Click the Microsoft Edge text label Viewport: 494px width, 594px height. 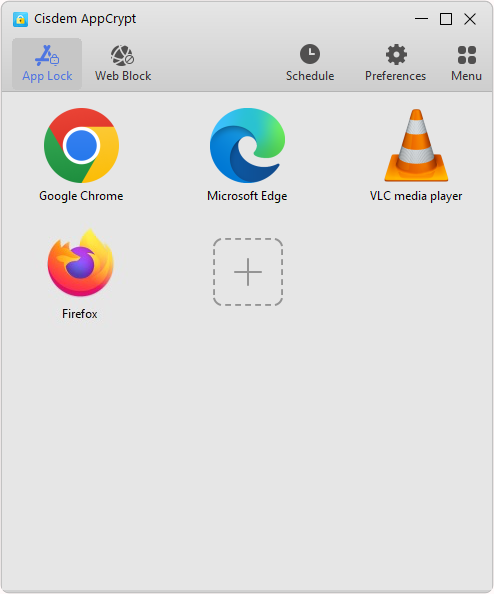pyautogui.click(x=247, y=196)
